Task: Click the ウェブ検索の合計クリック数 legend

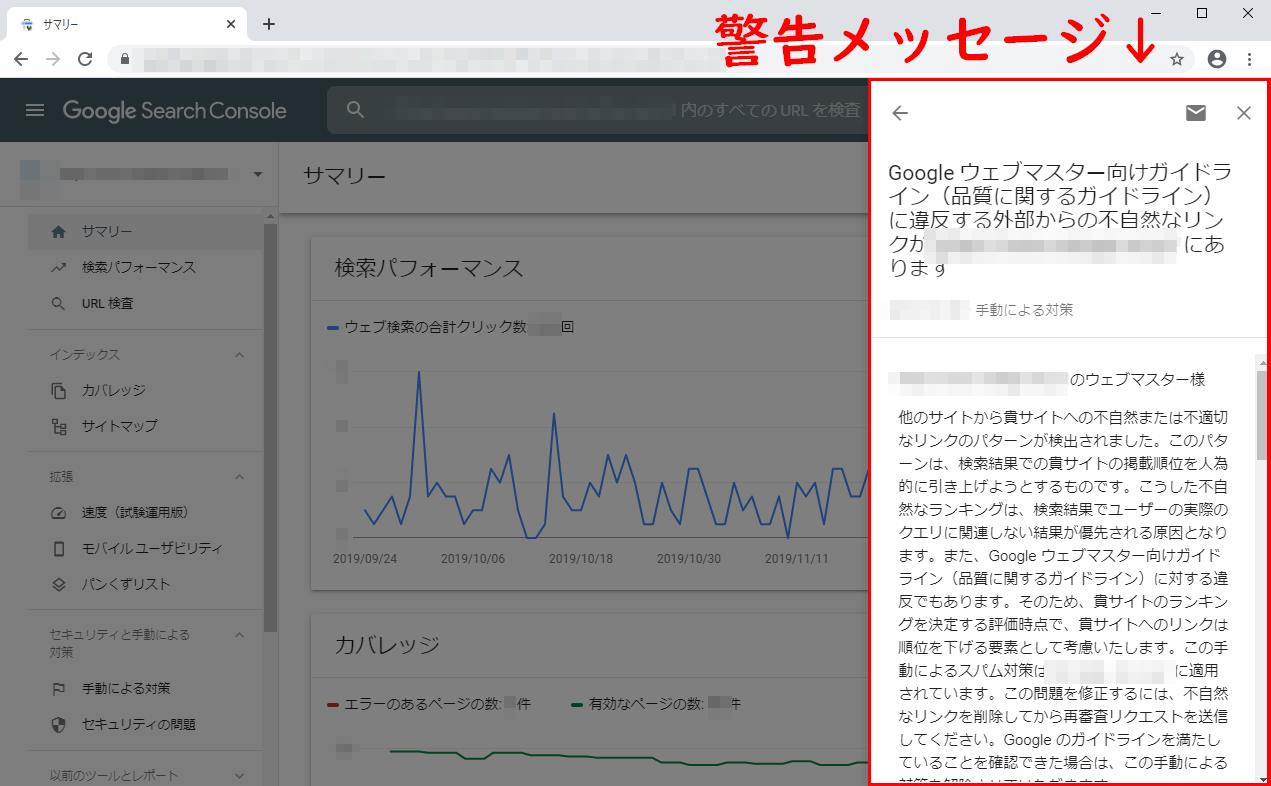Action: tap(450, 327)
